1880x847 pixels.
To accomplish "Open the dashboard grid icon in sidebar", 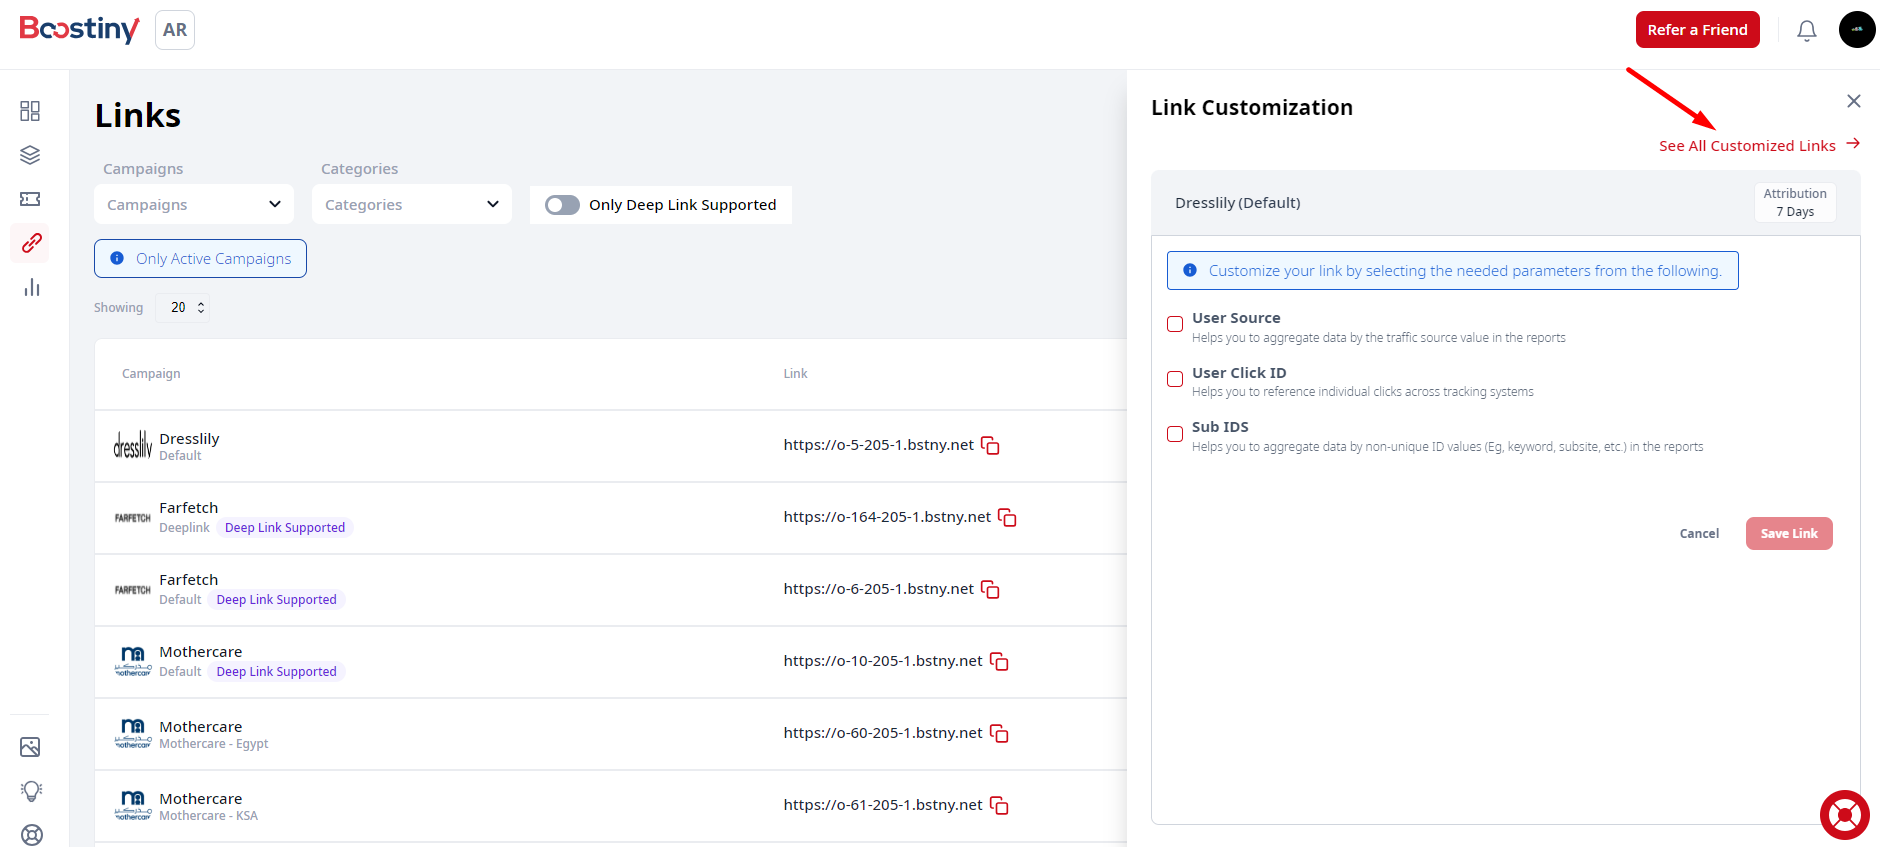I will click(30, 111).
